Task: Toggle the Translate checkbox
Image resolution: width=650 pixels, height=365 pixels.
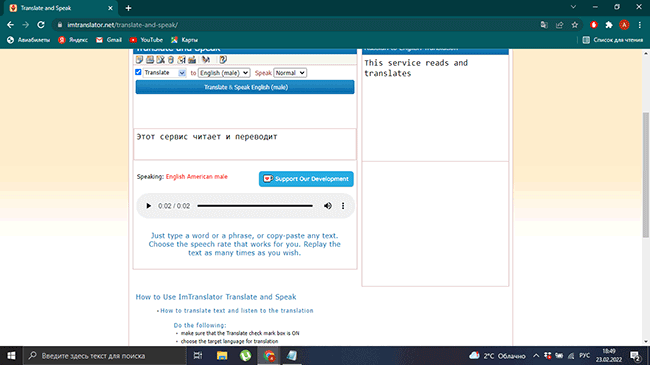Action: 138,72
